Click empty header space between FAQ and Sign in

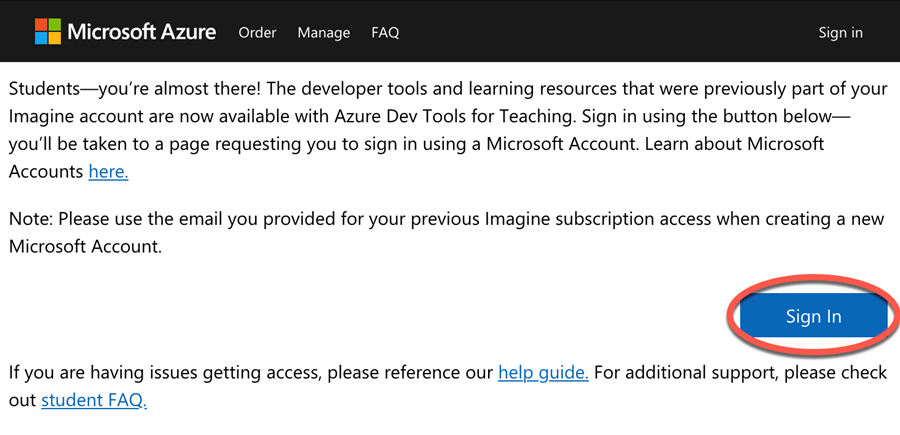tap(608, 32)
